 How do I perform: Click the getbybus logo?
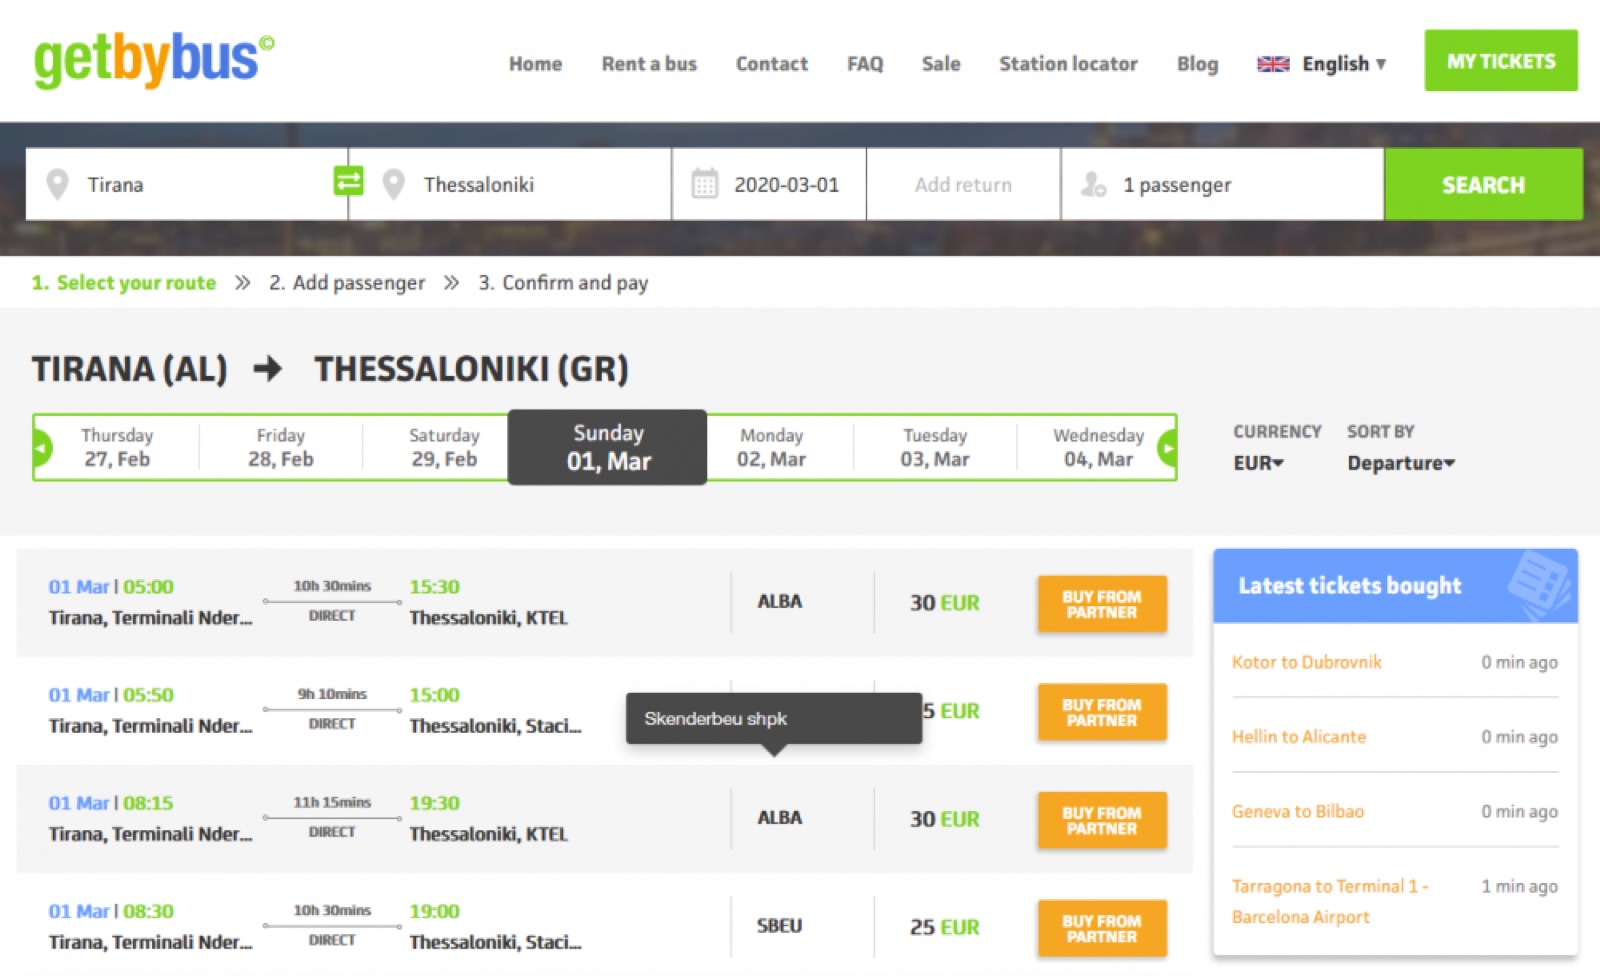154,60
